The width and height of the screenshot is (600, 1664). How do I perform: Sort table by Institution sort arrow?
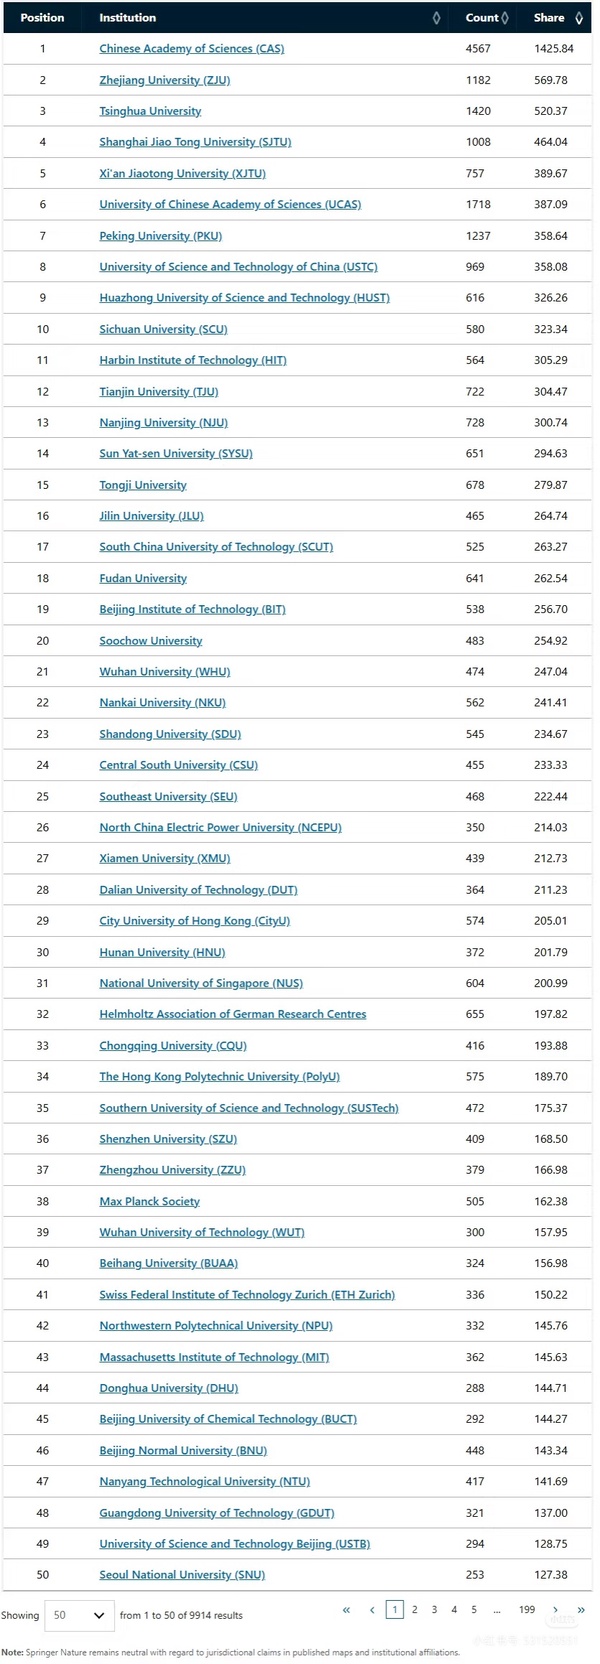tap(436, 18)
